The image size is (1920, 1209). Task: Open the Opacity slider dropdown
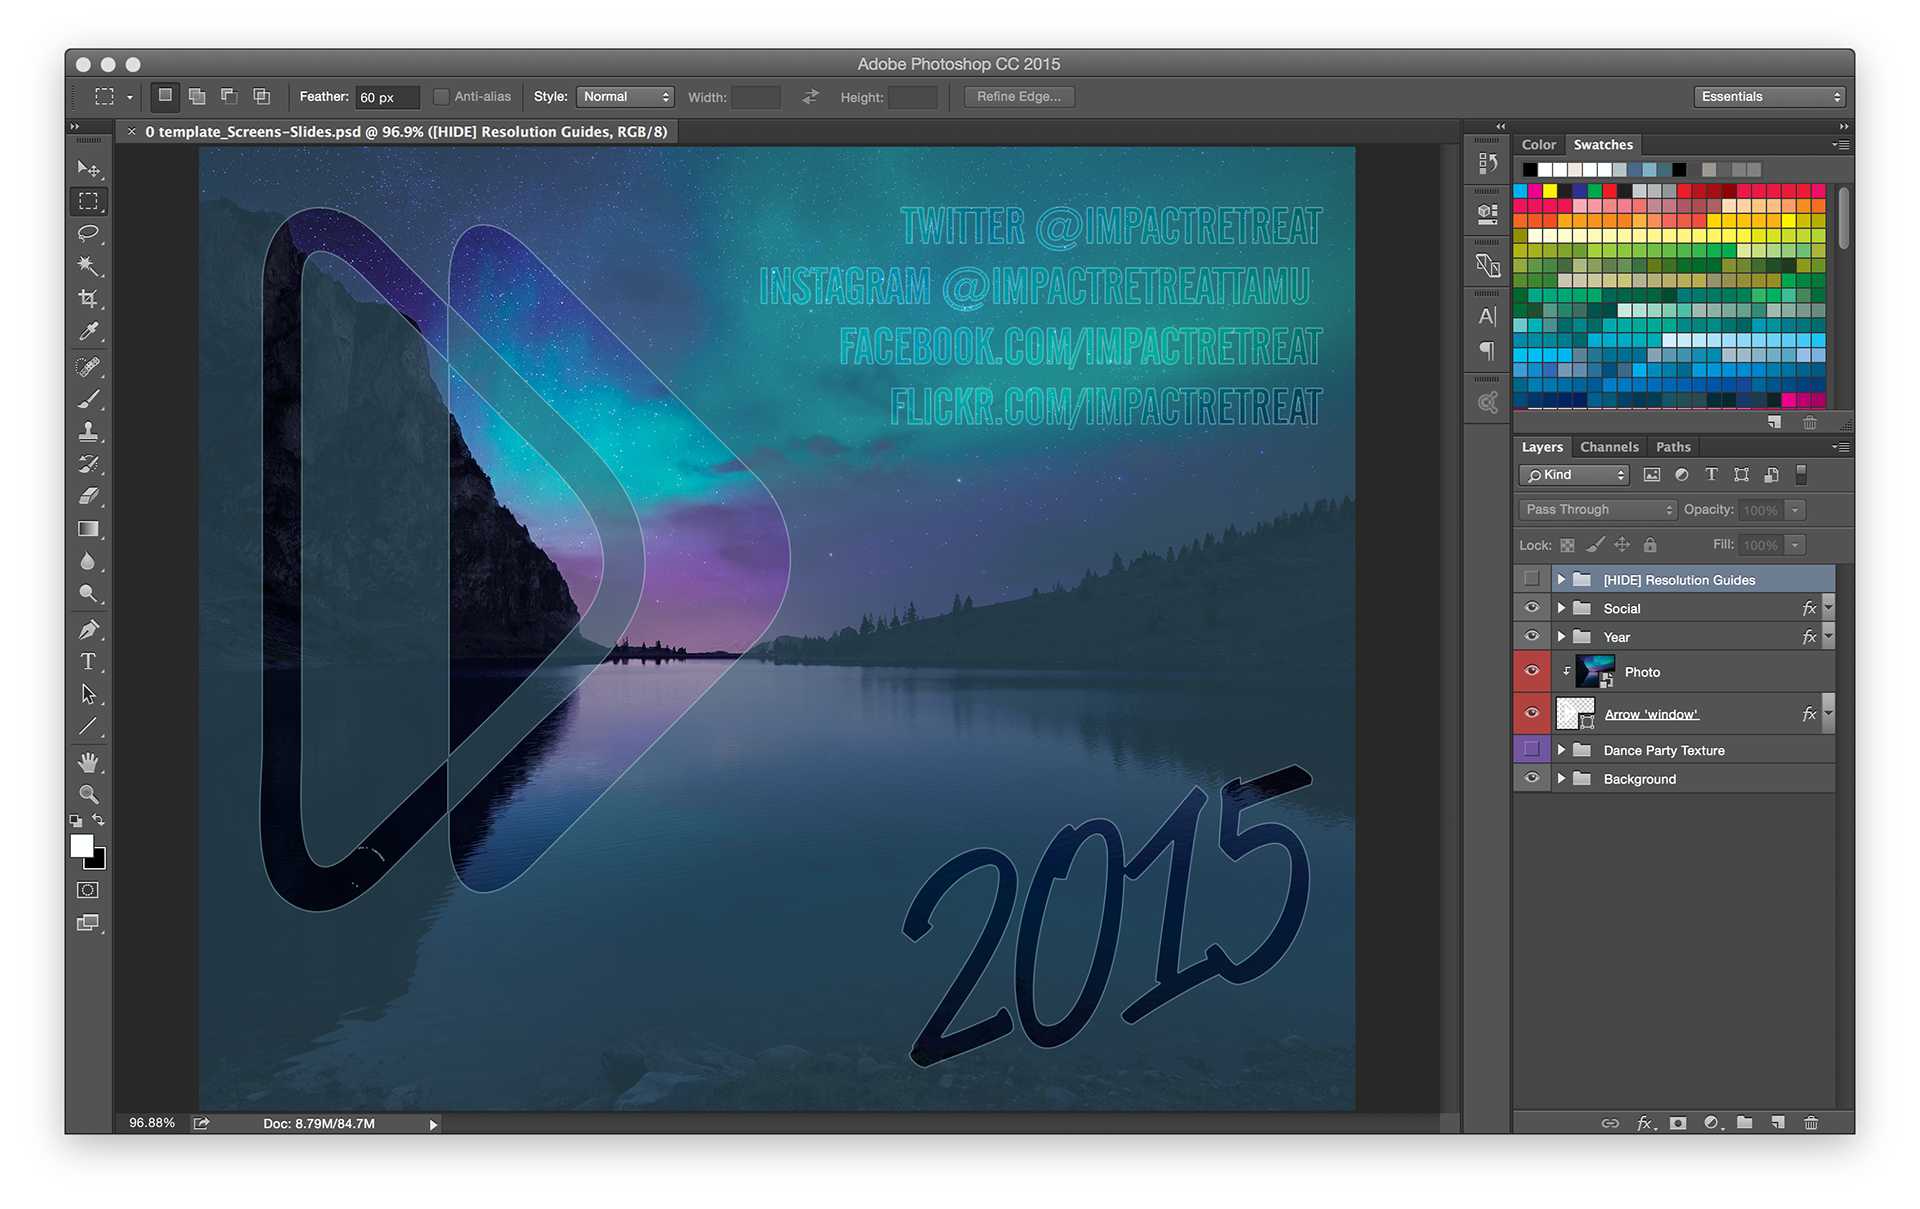point(1795,510)
